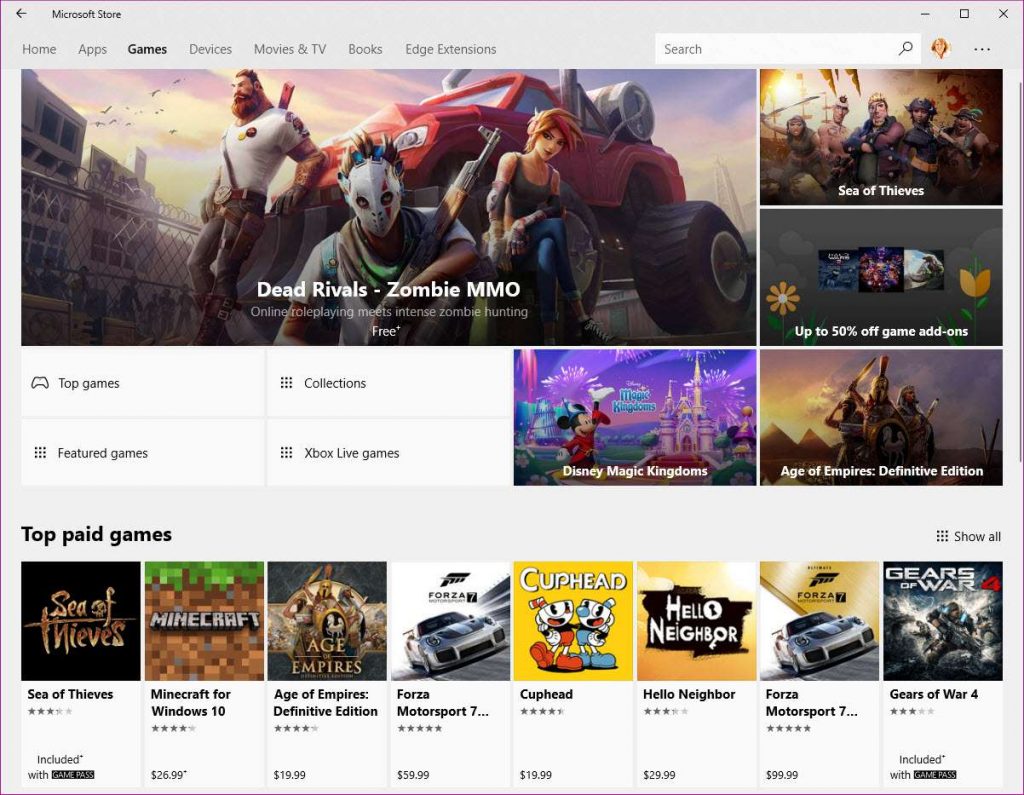Open the 50% off game add-ons tile
This screenshot has height=795, width=1024.
[881, 277]
